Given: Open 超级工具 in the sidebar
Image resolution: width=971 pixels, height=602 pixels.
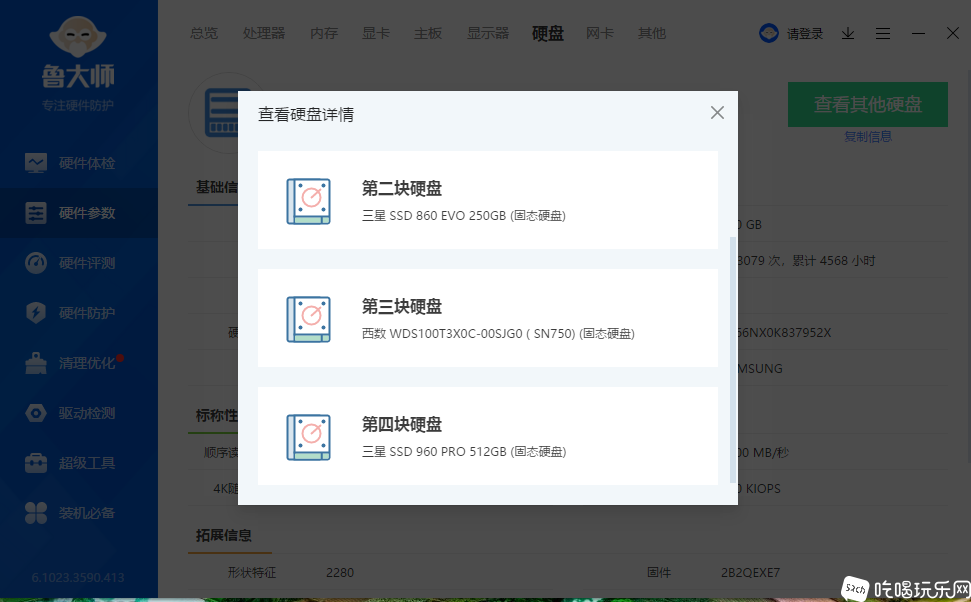Looking at the screenshot, I should tap(79, 463).
